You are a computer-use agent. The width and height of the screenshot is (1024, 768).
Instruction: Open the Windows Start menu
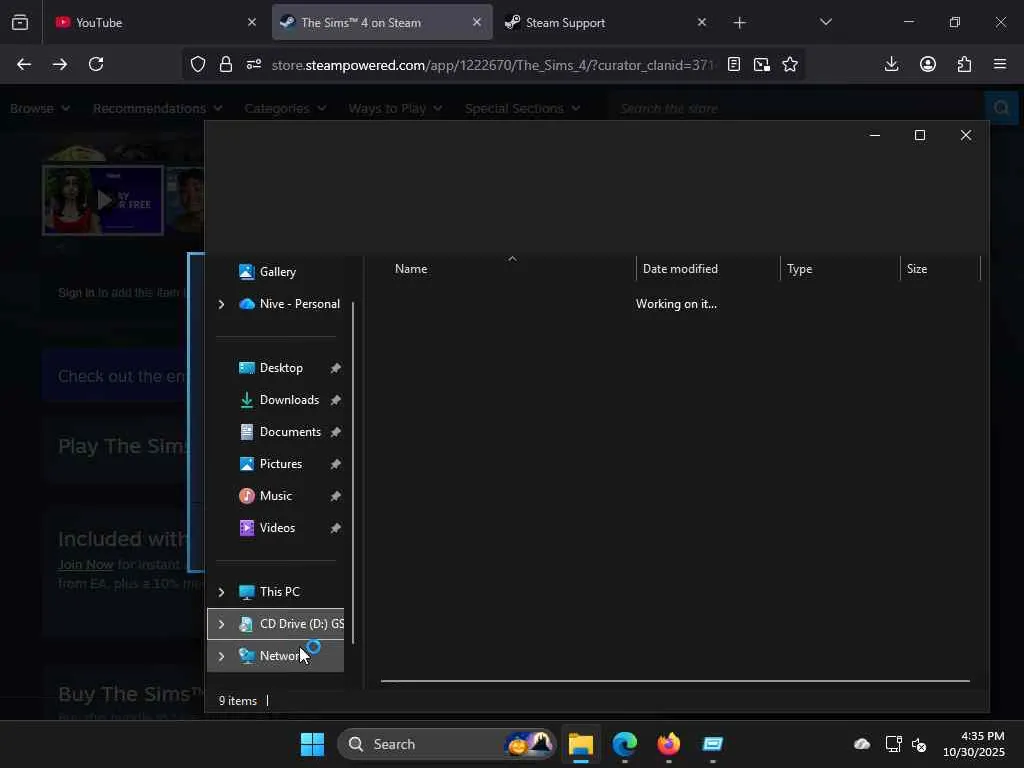pos(312,744)
